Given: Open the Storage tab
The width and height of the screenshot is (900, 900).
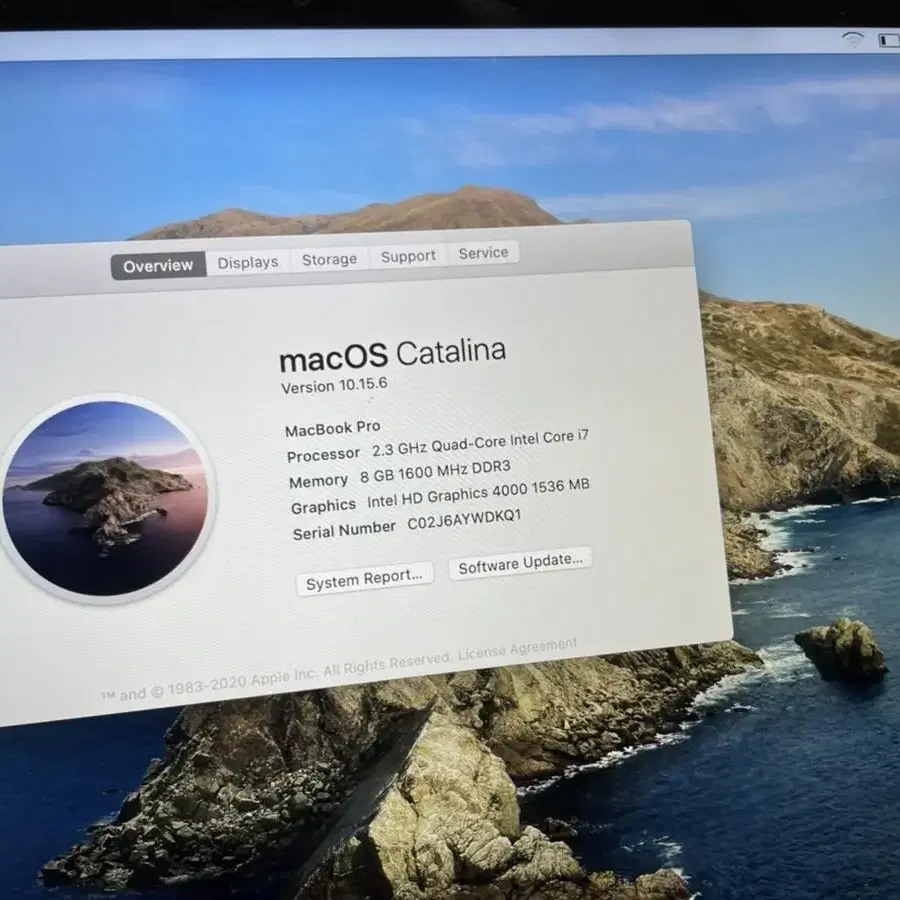Looking at the screenshot, I should point(329,259).
